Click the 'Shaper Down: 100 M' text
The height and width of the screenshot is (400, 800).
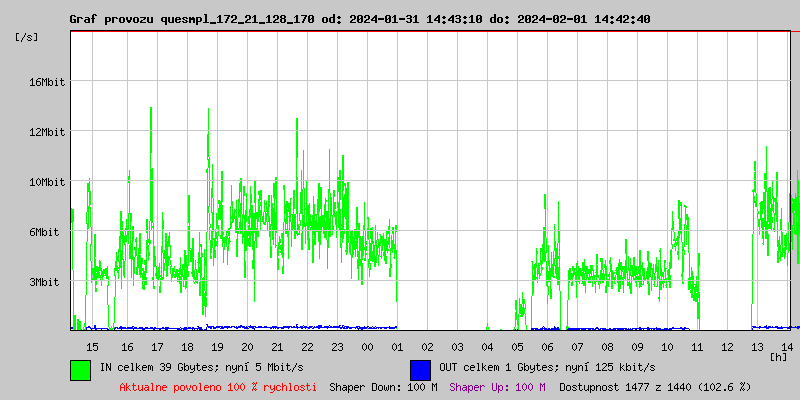pyautogui.click(x=383, y=387)
